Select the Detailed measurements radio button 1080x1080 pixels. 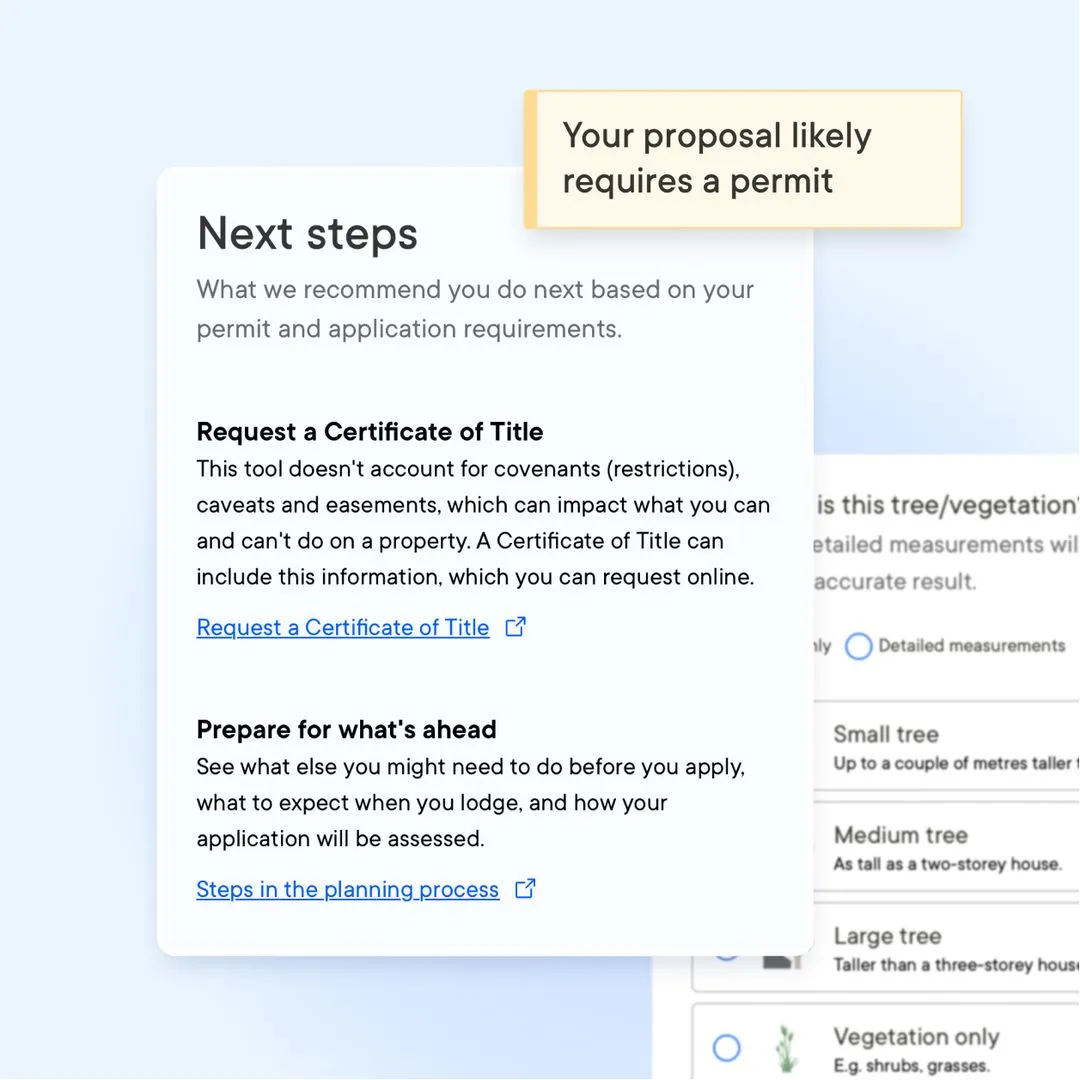coord(859,647)
